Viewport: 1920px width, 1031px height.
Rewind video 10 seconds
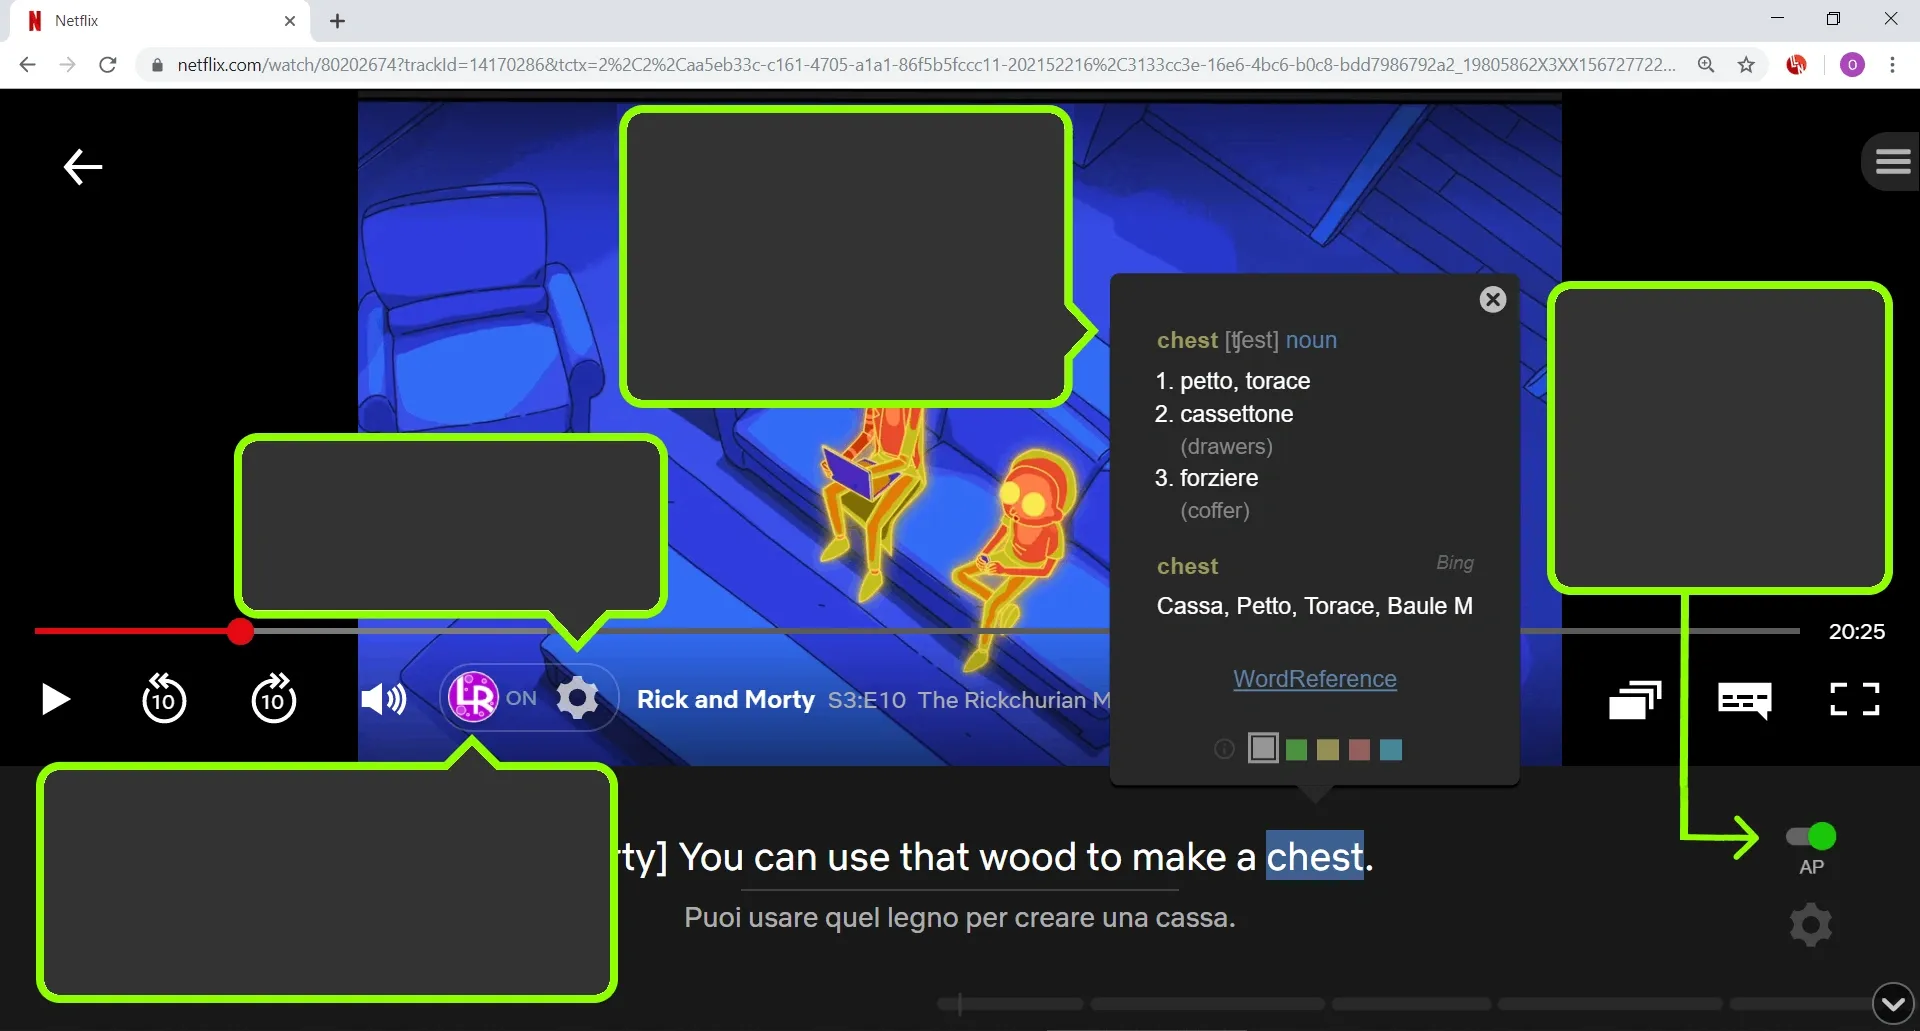pos(164,698)
